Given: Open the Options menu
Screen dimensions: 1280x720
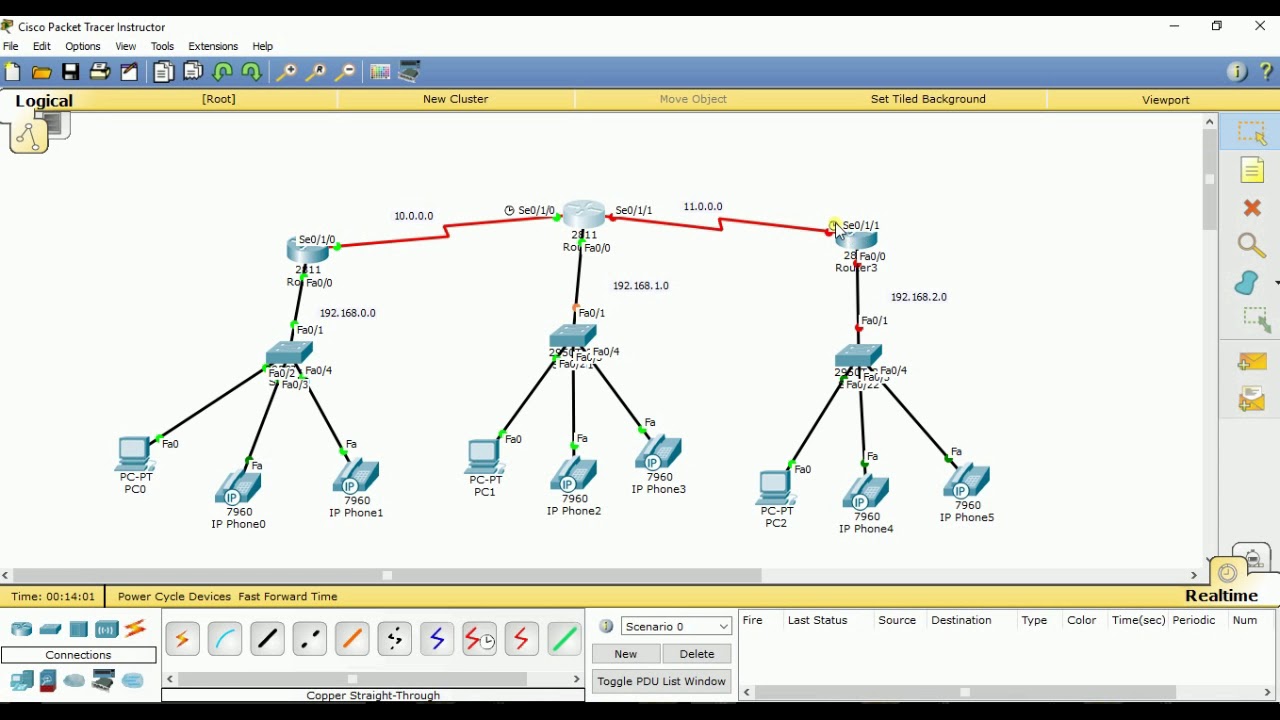Looking at the screenshot, I should click(83, 46).
